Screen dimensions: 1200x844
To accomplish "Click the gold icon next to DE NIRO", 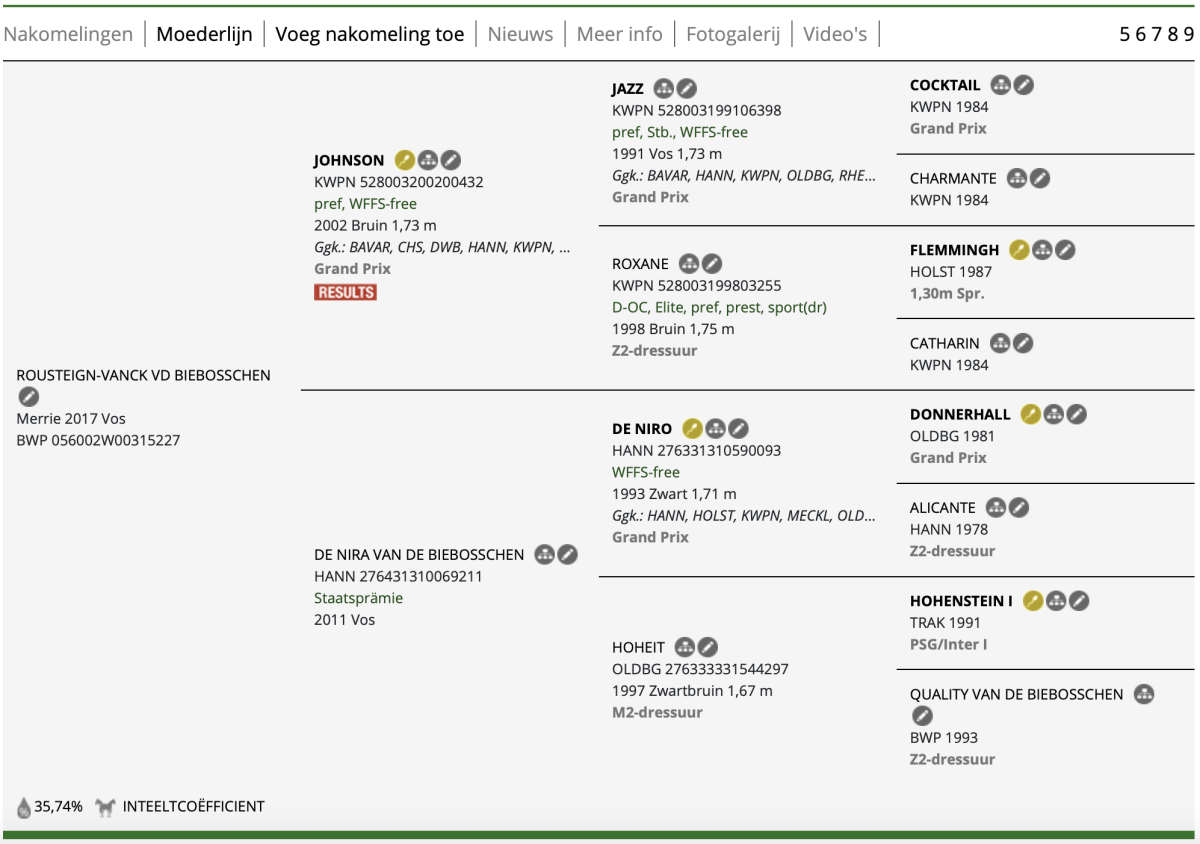I will click(692, 428).
